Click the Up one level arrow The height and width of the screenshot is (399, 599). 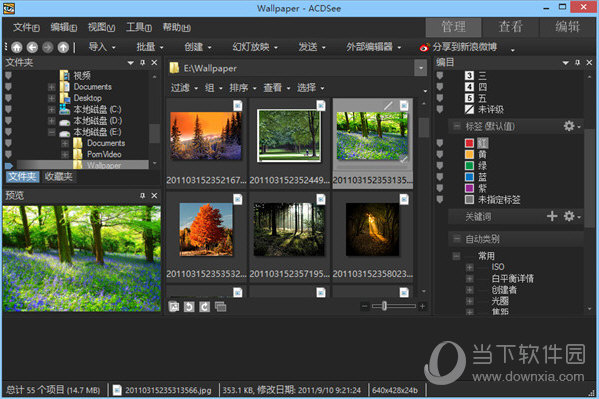point(63,47)
